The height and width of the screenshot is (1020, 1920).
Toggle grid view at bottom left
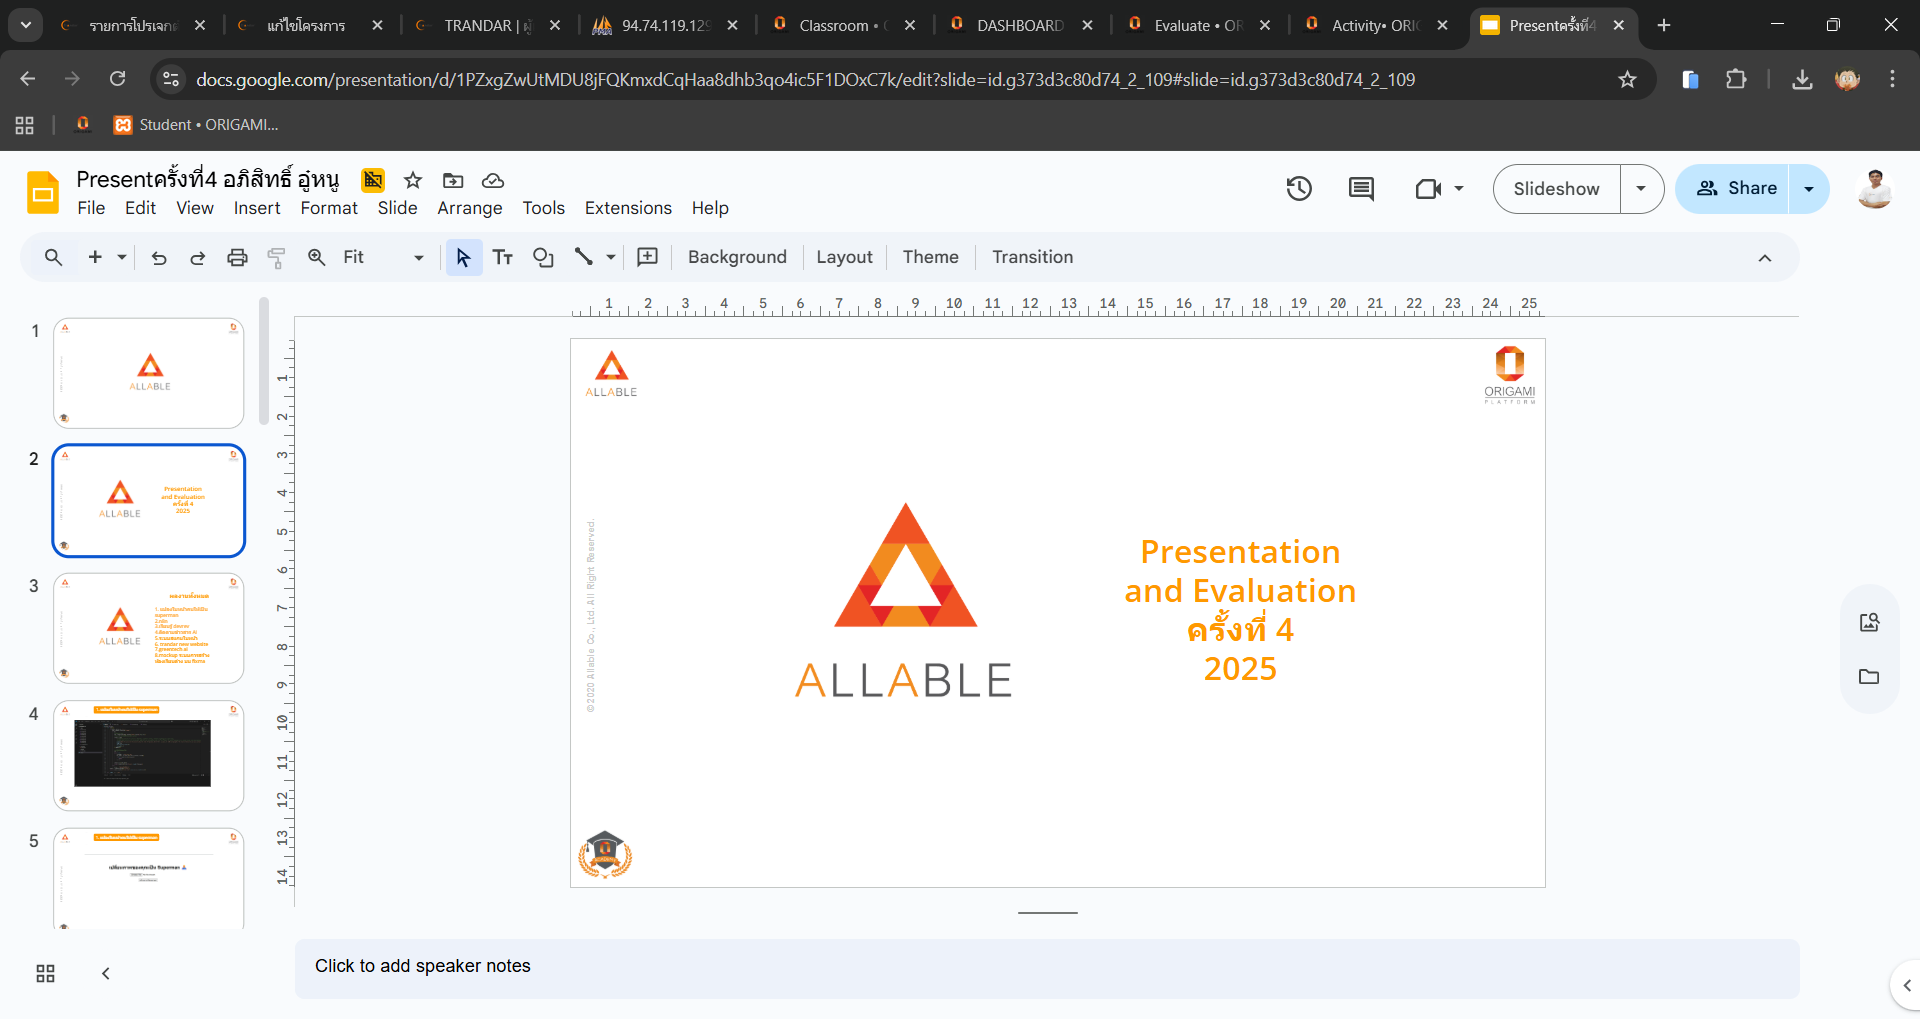click(45, 973)
